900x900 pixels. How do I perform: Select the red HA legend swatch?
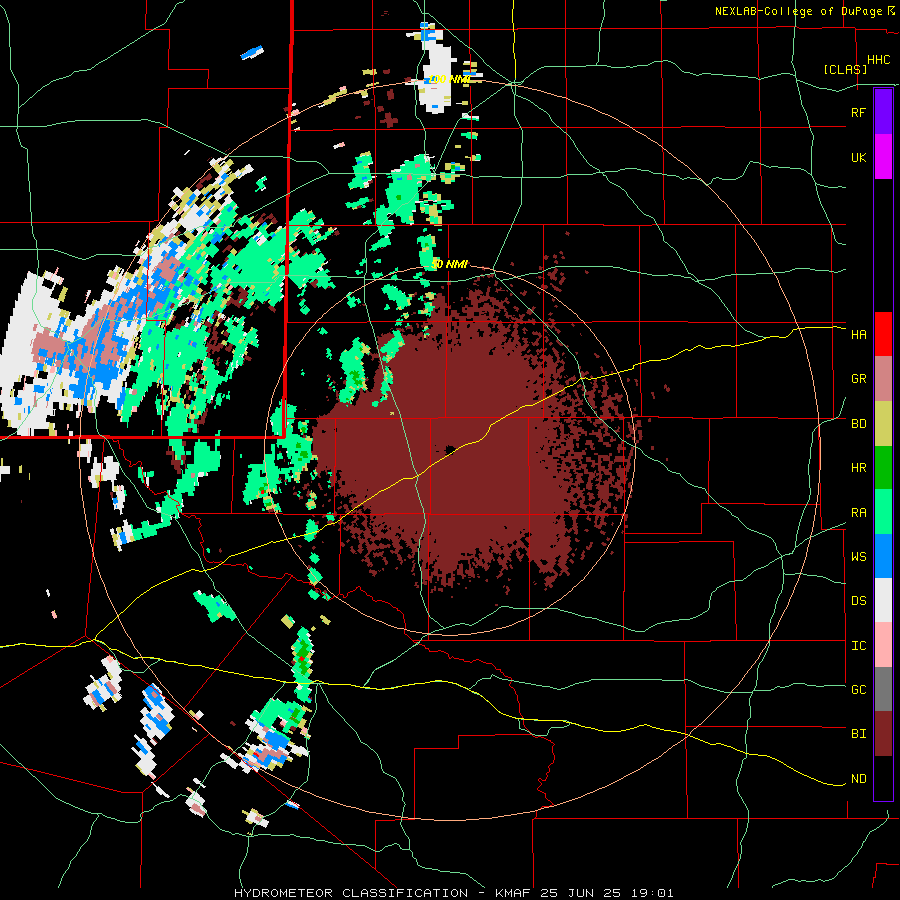[883, 334]
